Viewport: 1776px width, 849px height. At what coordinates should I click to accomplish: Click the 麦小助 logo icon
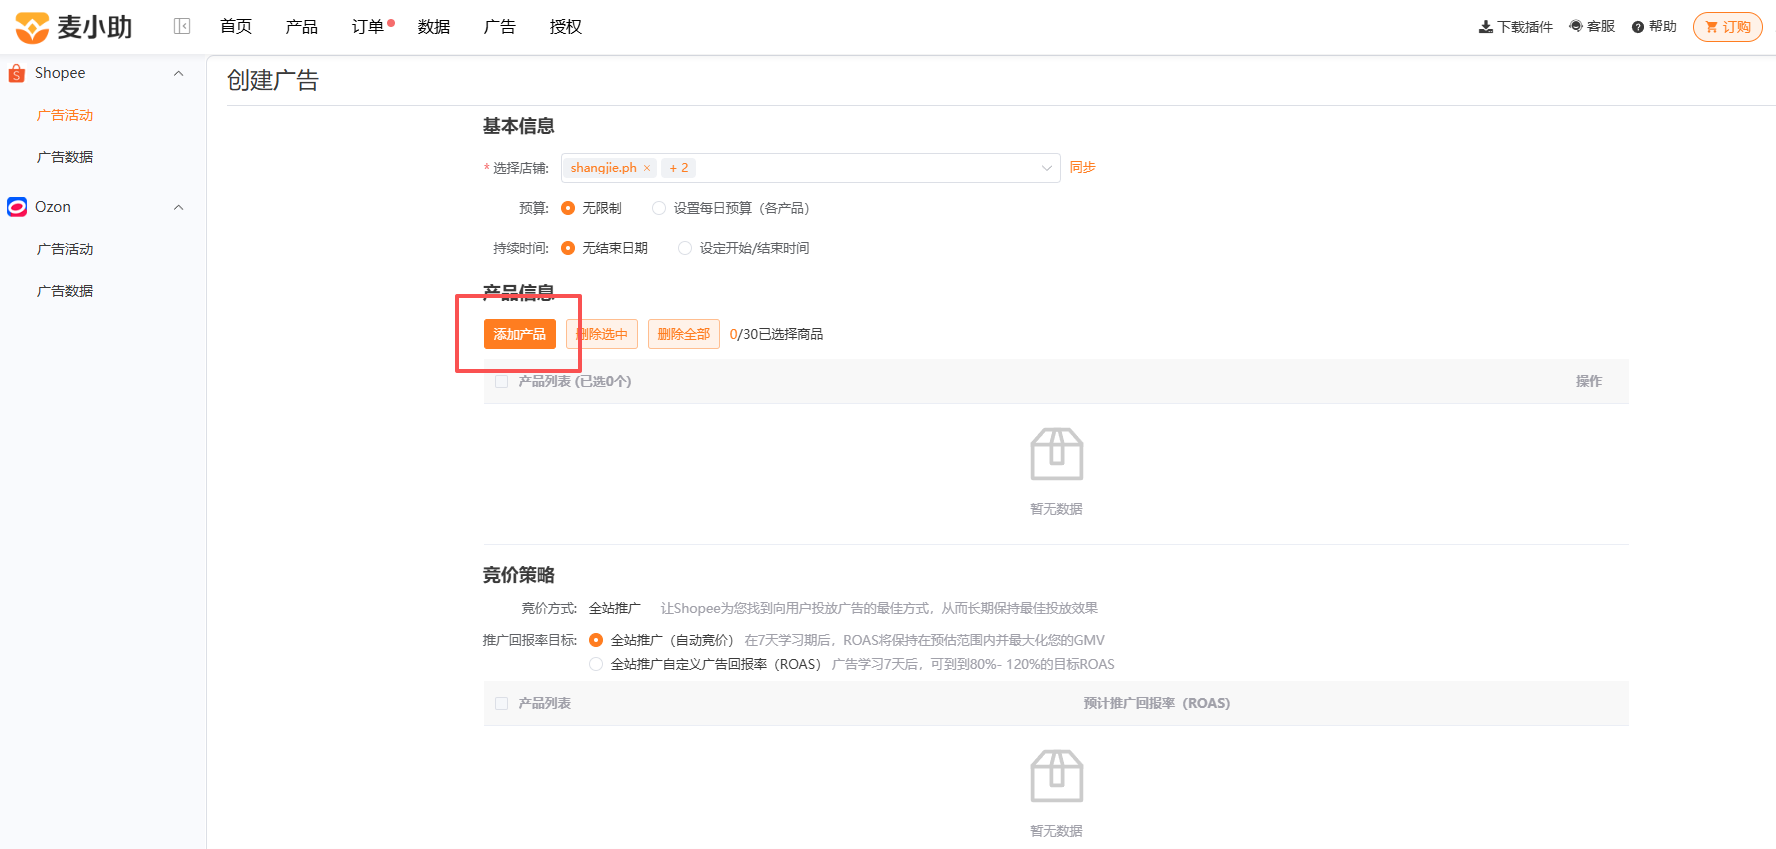(32, 27)
